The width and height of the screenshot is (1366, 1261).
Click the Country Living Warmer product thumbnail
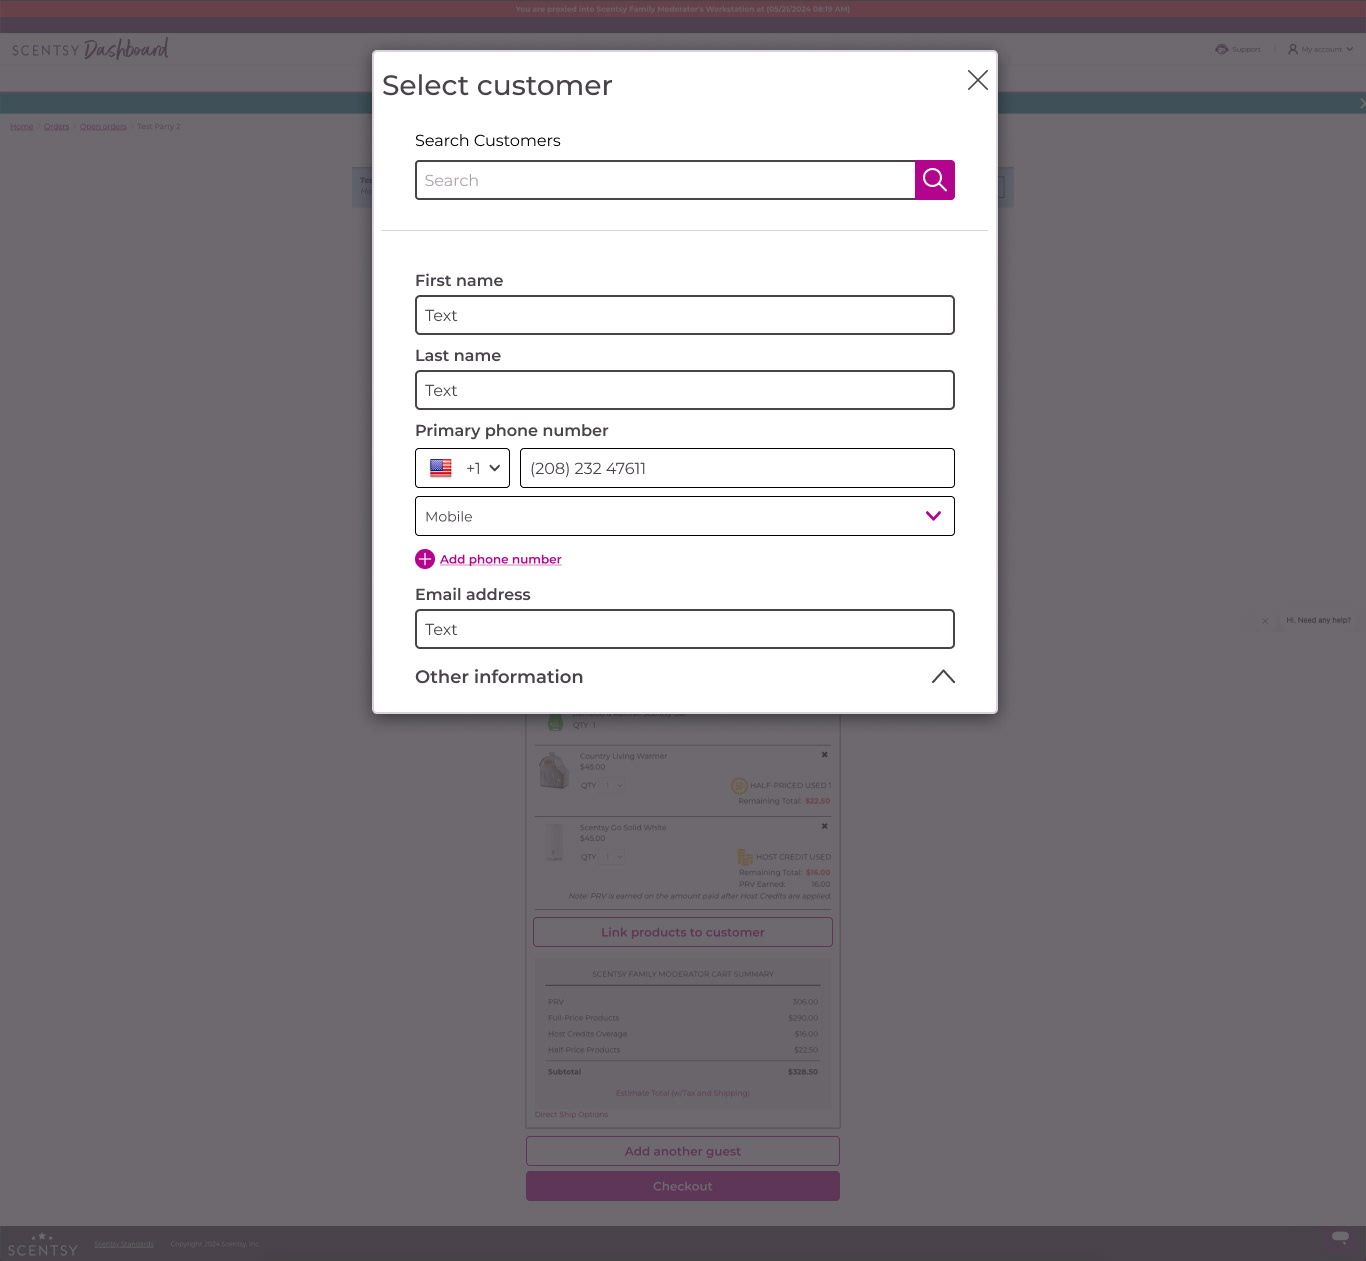[x=554, y=771]
